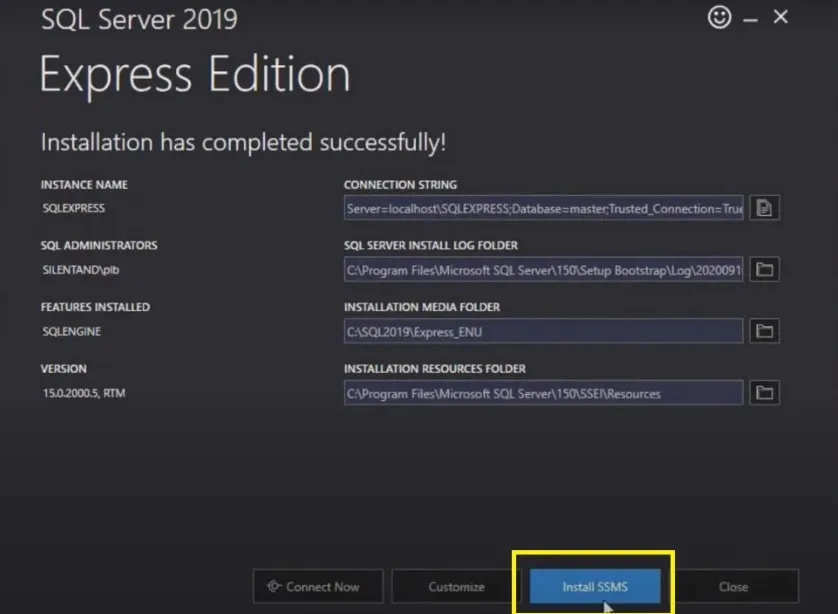The width and height of the screenshot is (838, 614).
Task: Click the installation completed successfully heading
Action: (x=243, y=143)
